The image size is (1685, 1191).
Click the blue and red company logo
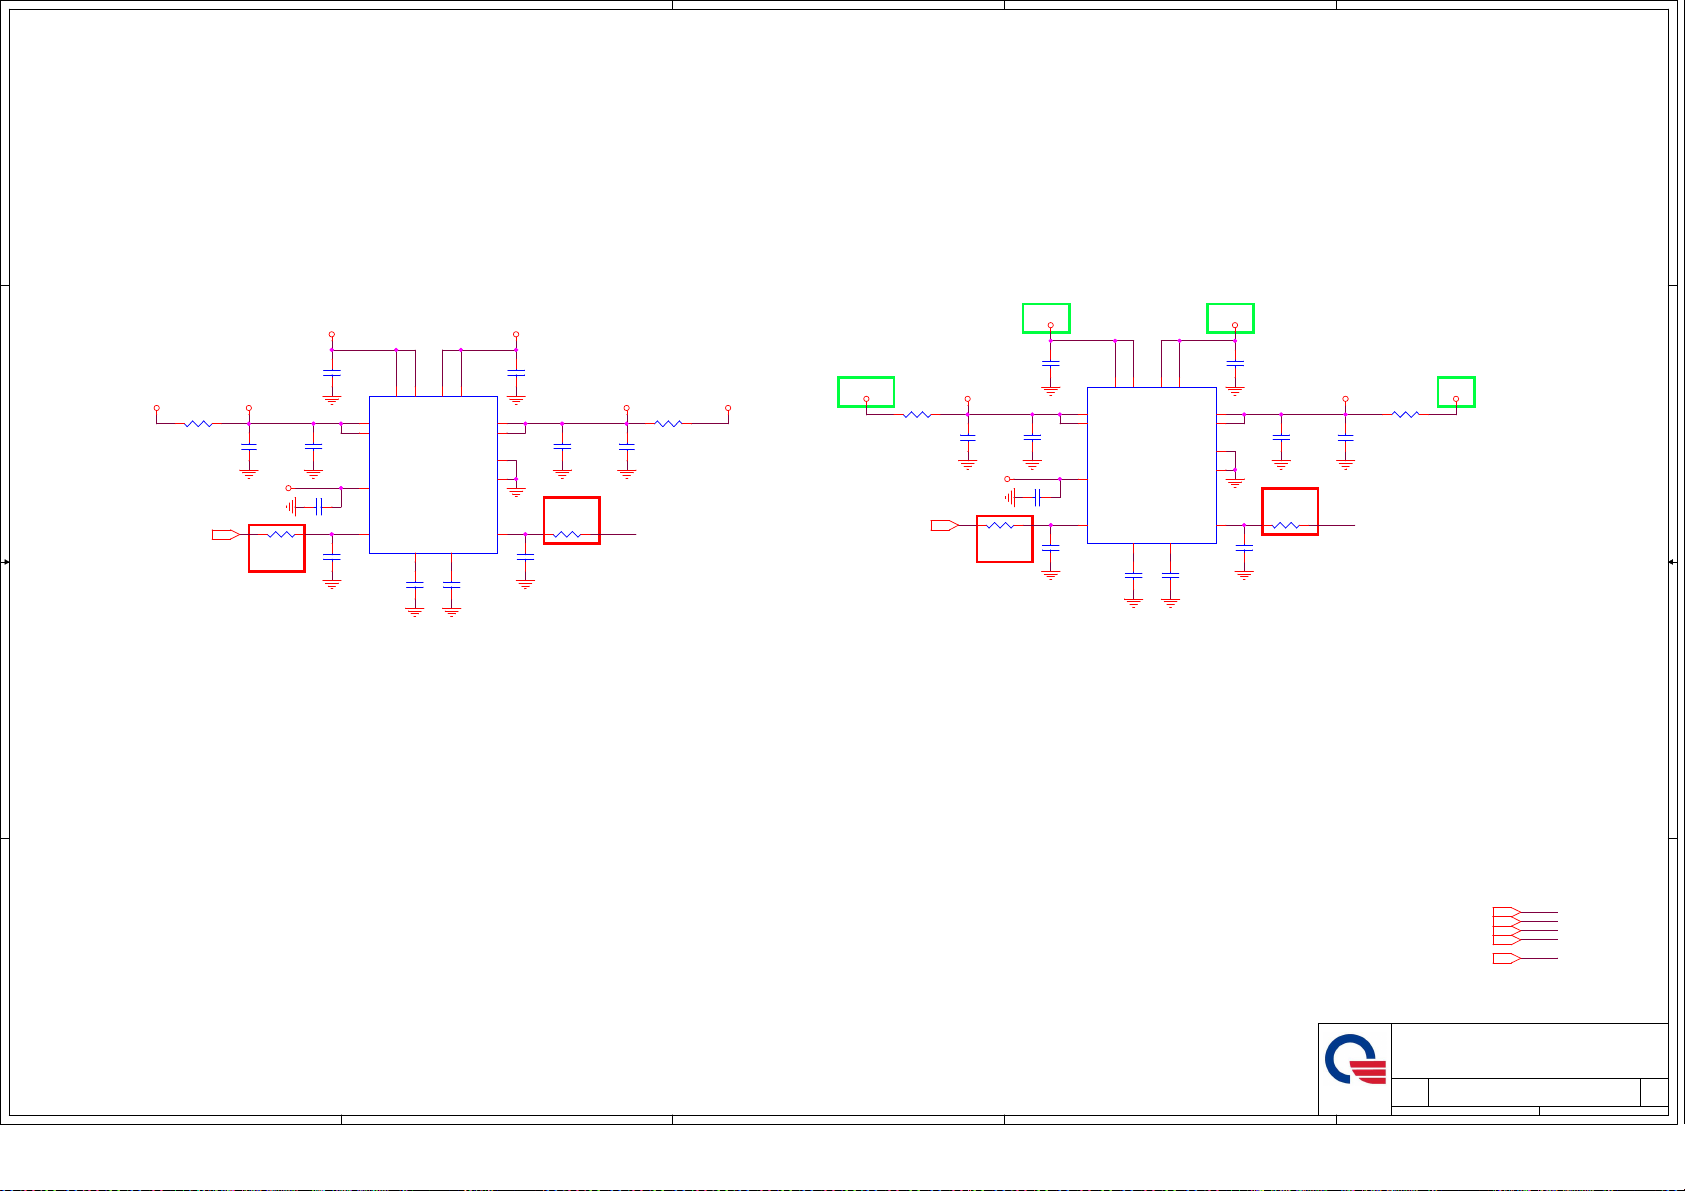click(x=1355, y=1060)
